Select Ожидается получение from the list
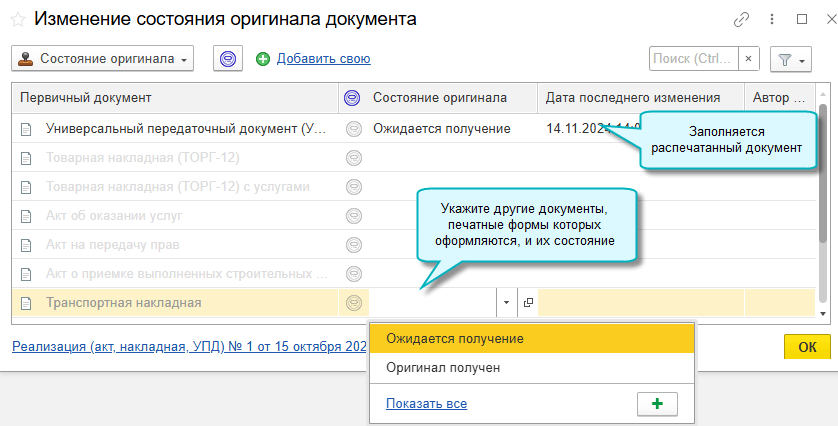This screenshot has width=838, height=426. coord(455,338)
